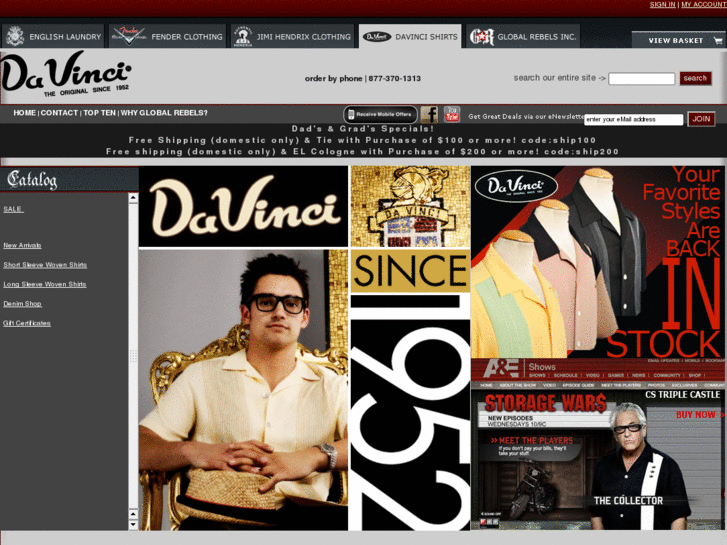Screen dimensions: 727x545
Task: Click the site search input field
Action: [x=642, y=79]
